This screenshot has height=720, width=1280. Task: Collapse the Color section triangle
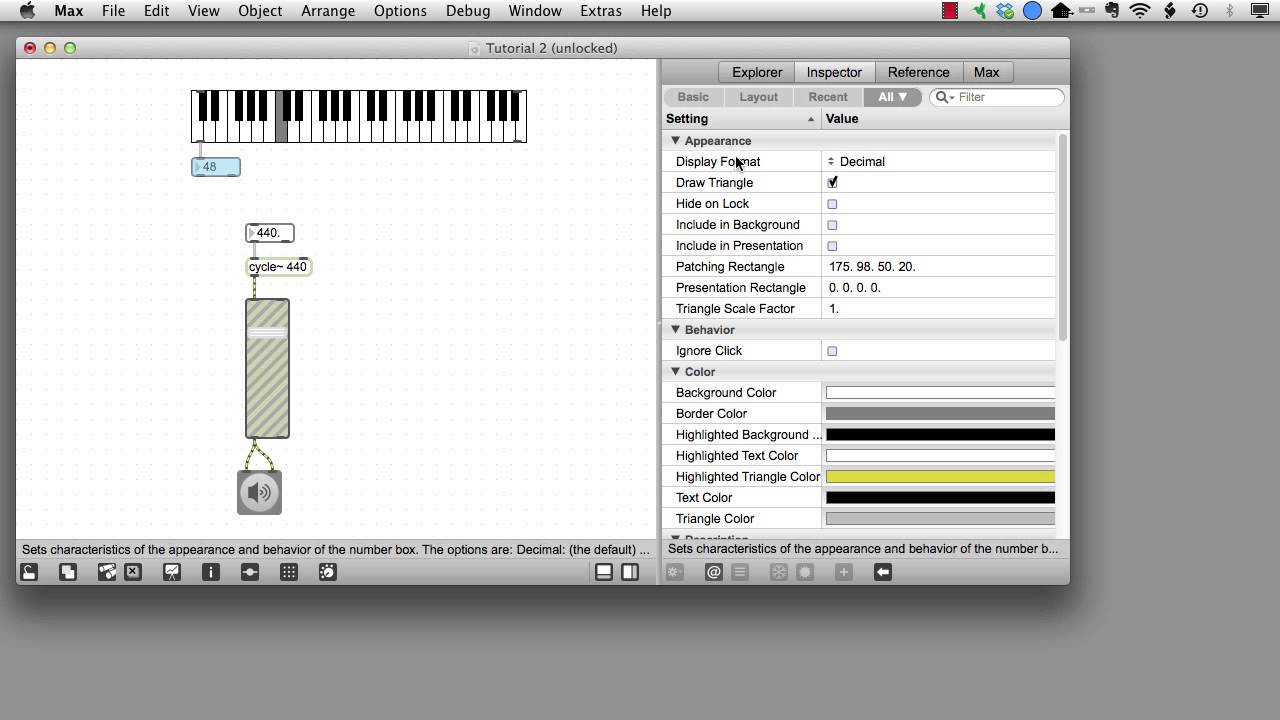pyautogui.click(x=675, y=371)
